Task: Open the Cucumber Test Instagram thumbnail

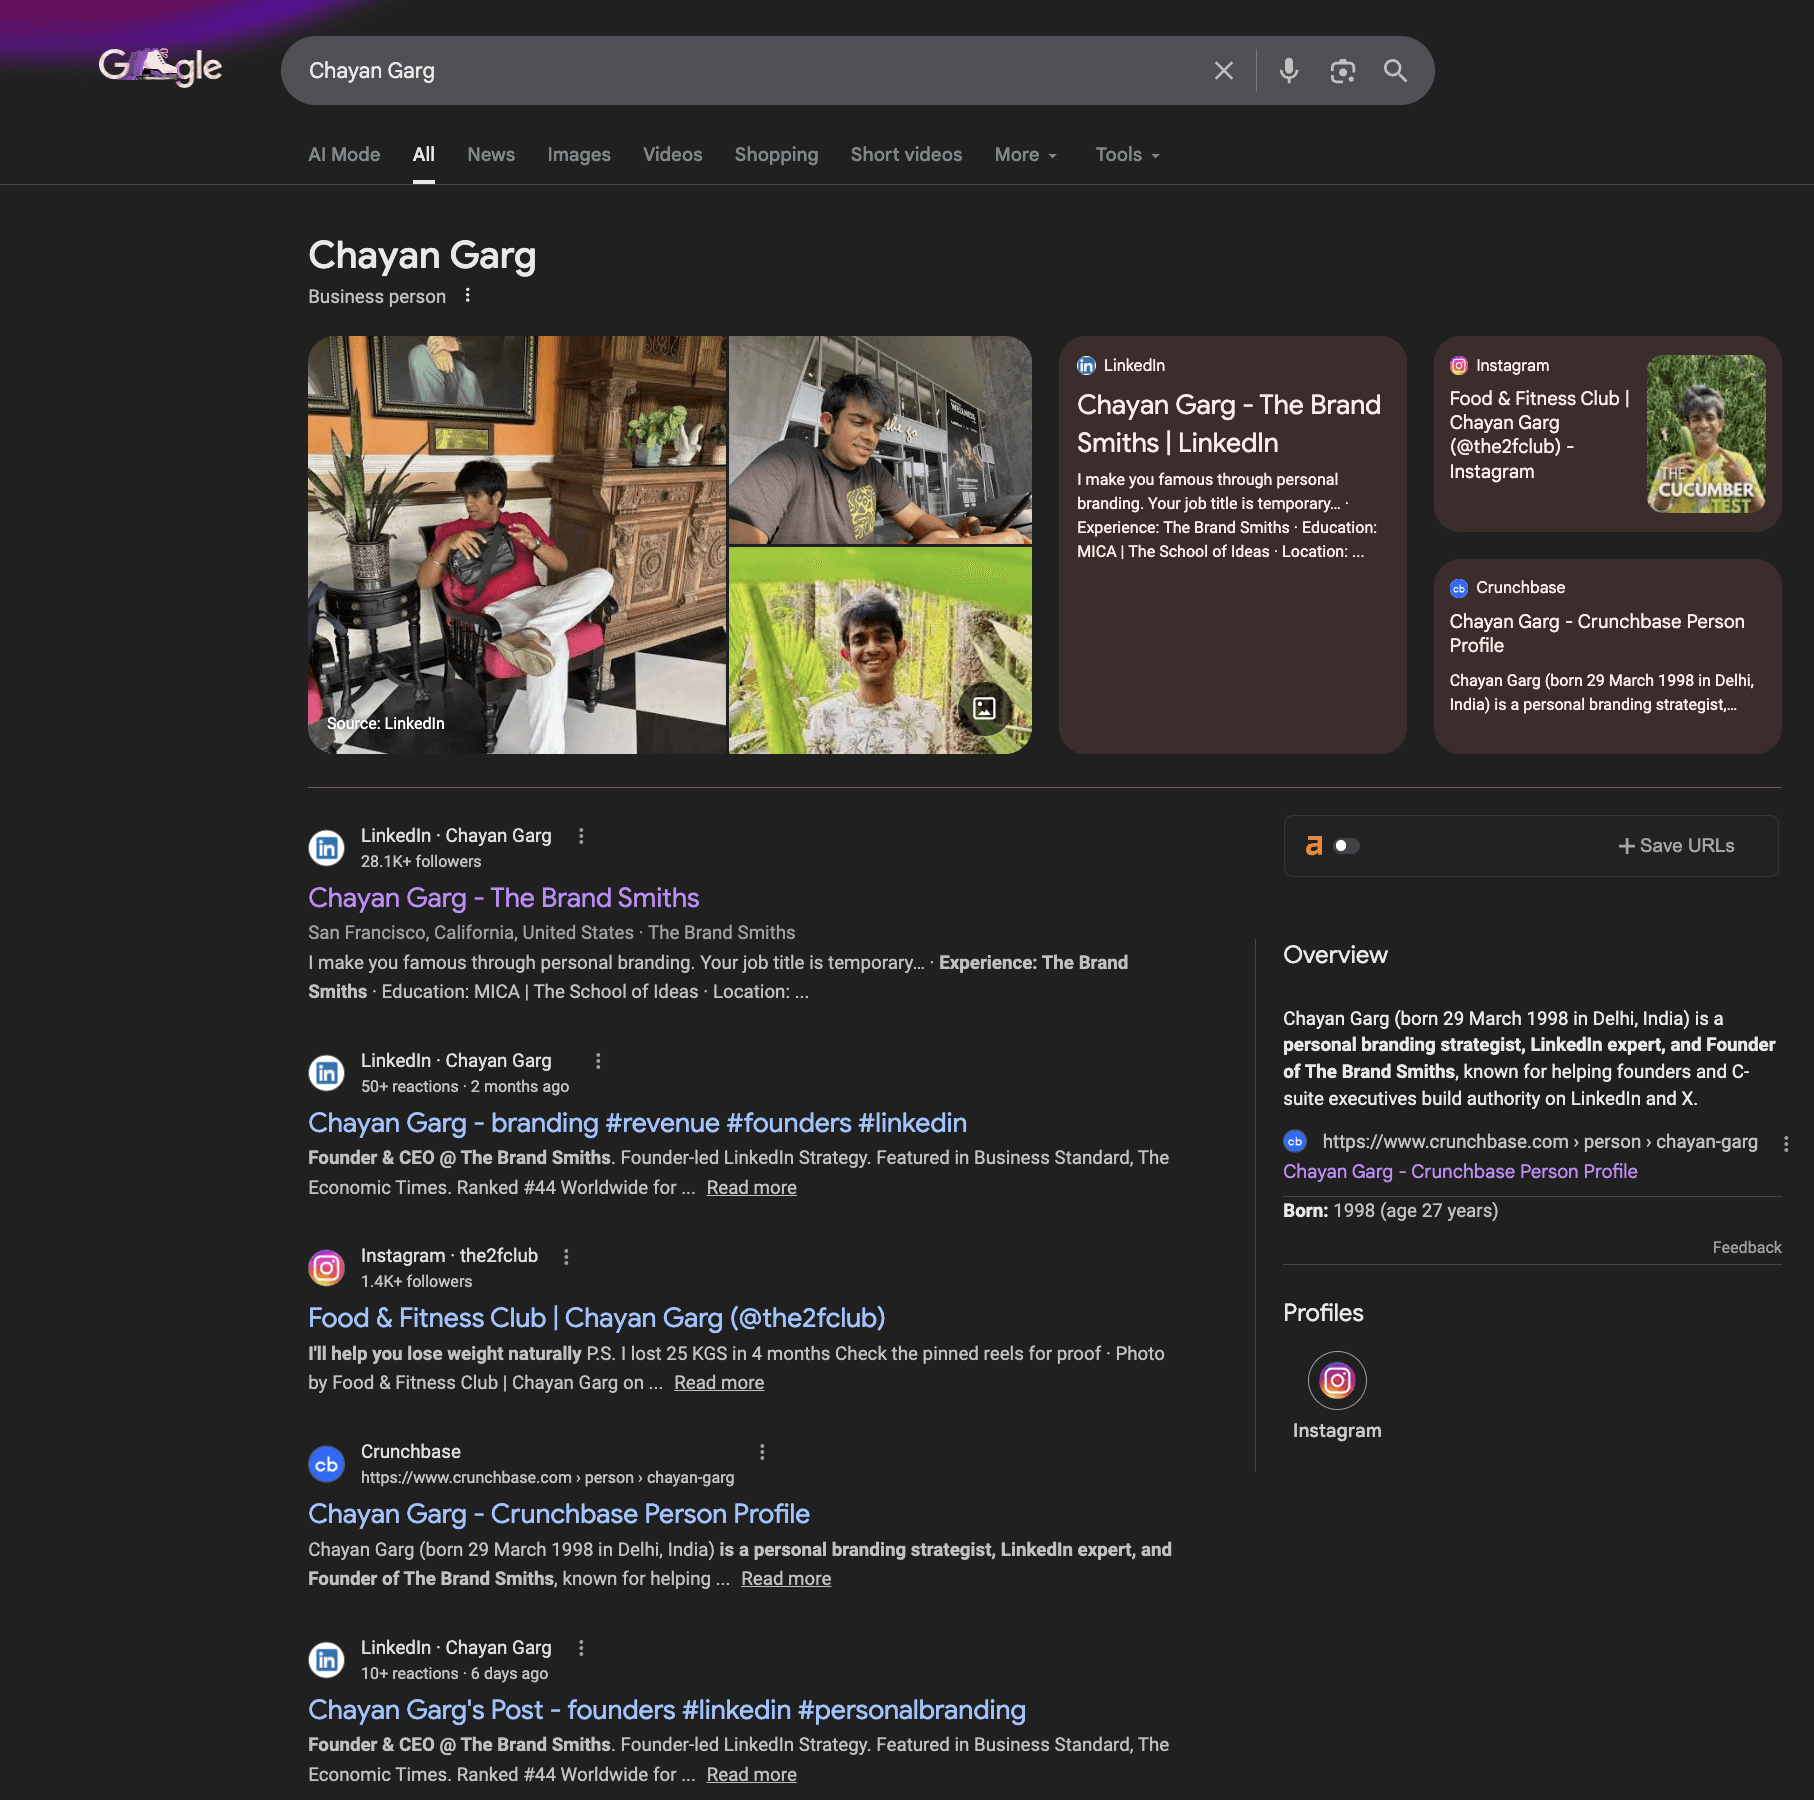Action: pyautogui.click(x=1706, y=434)
